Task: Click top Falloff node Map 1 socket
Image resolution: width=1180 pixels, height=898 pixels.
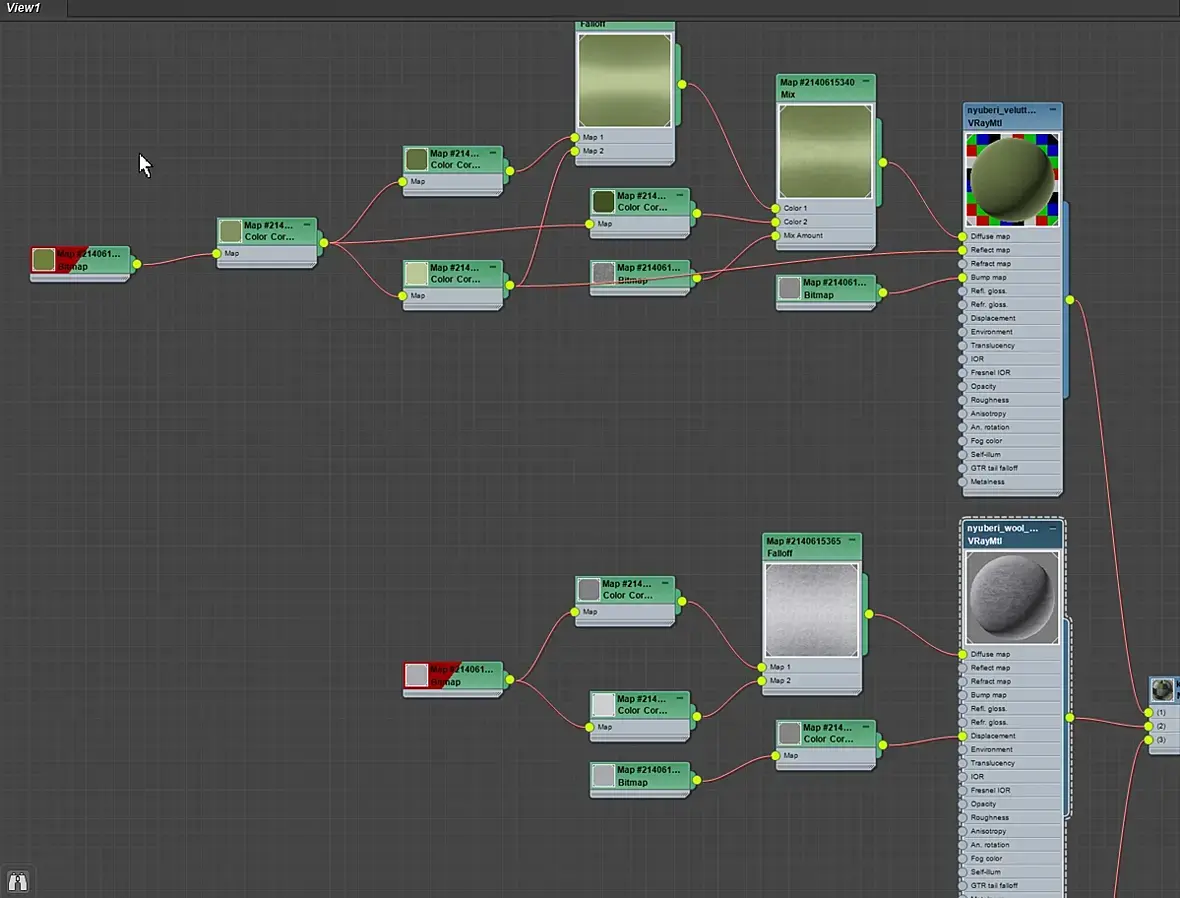Action: (575, 137)
